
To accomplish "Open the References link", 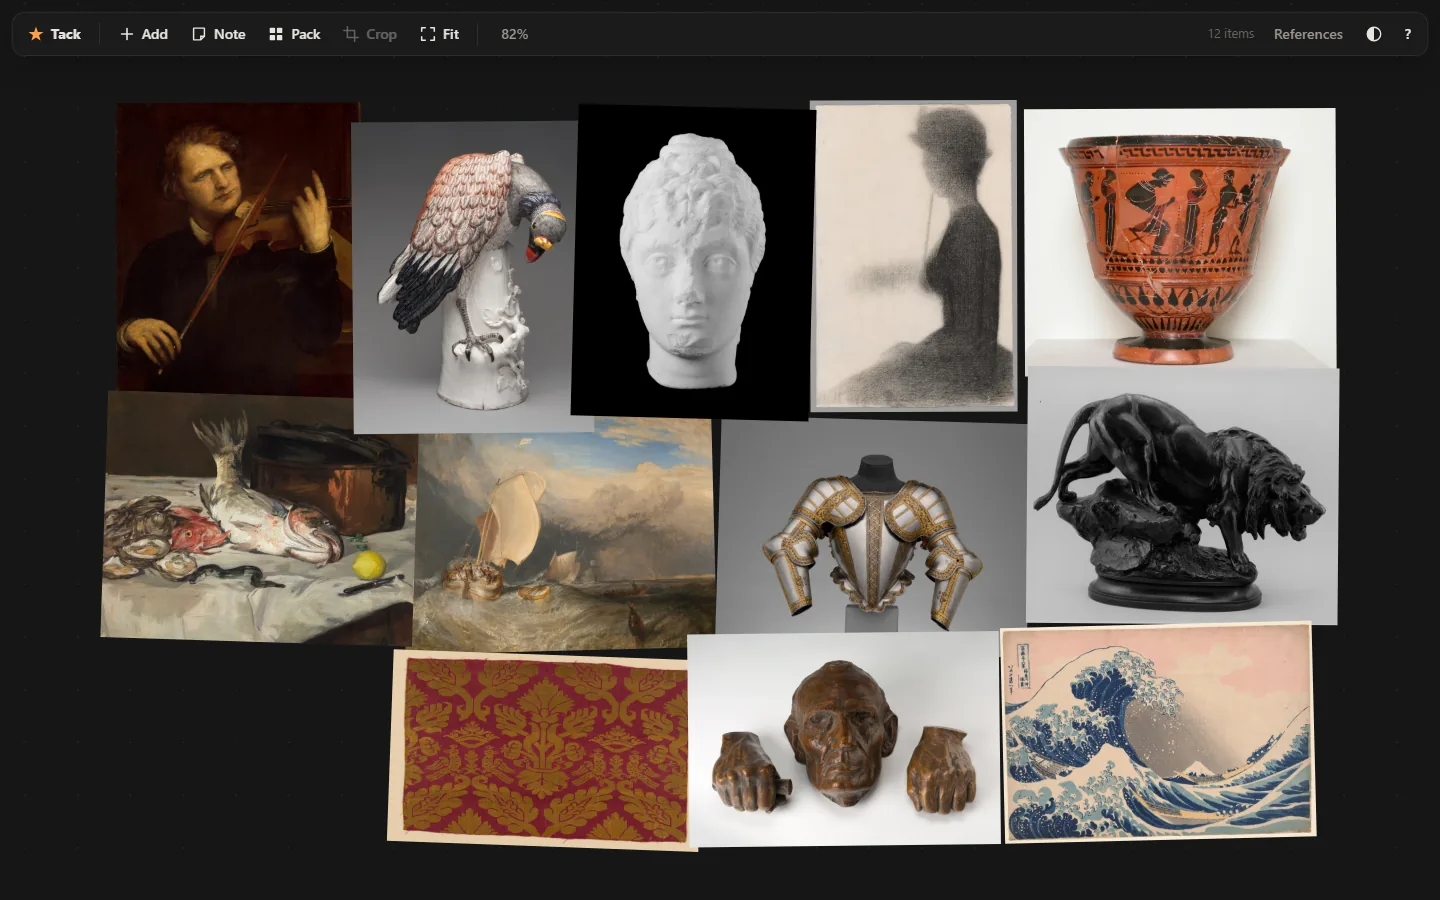I will pos(1308,34).
